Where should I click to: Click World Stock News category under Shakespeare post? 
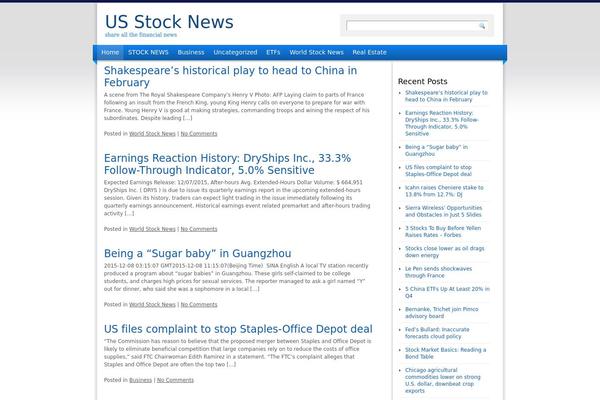[152, 134]
